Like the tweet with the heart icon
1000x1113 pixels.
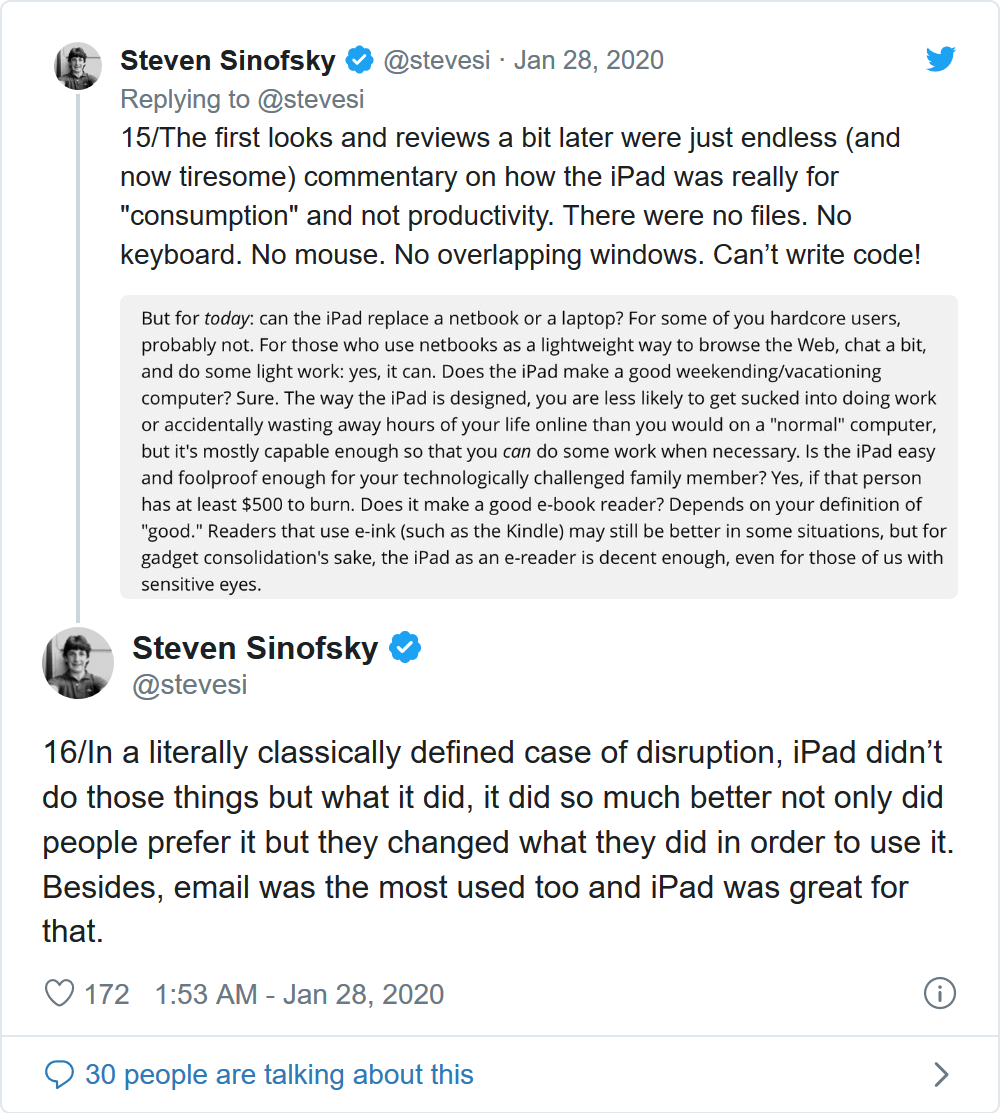60,994
